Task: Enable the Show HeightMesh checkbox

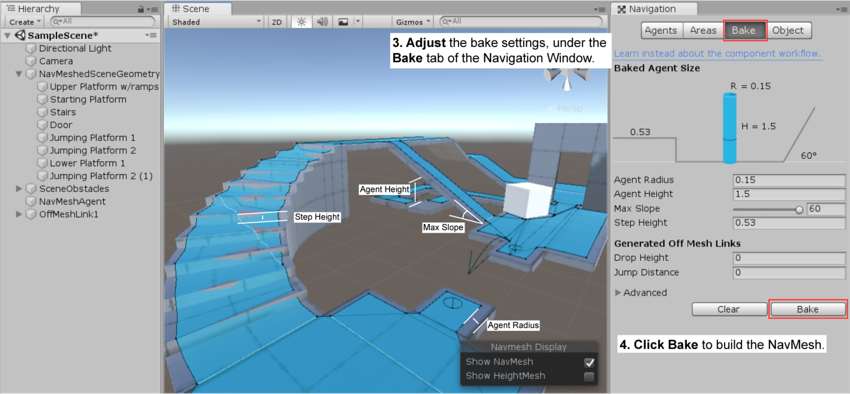Action: click(589, 377)
